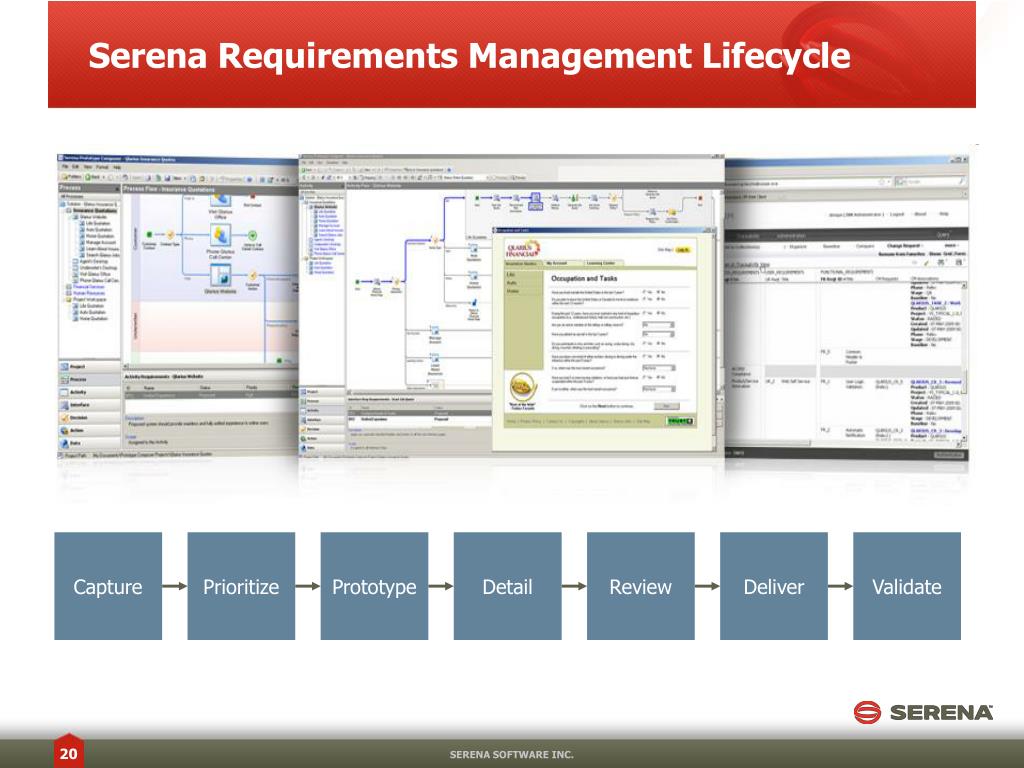Click the Back toolbar button in left window
Screen dimensions: 1024x768
[x=95, y=177]
